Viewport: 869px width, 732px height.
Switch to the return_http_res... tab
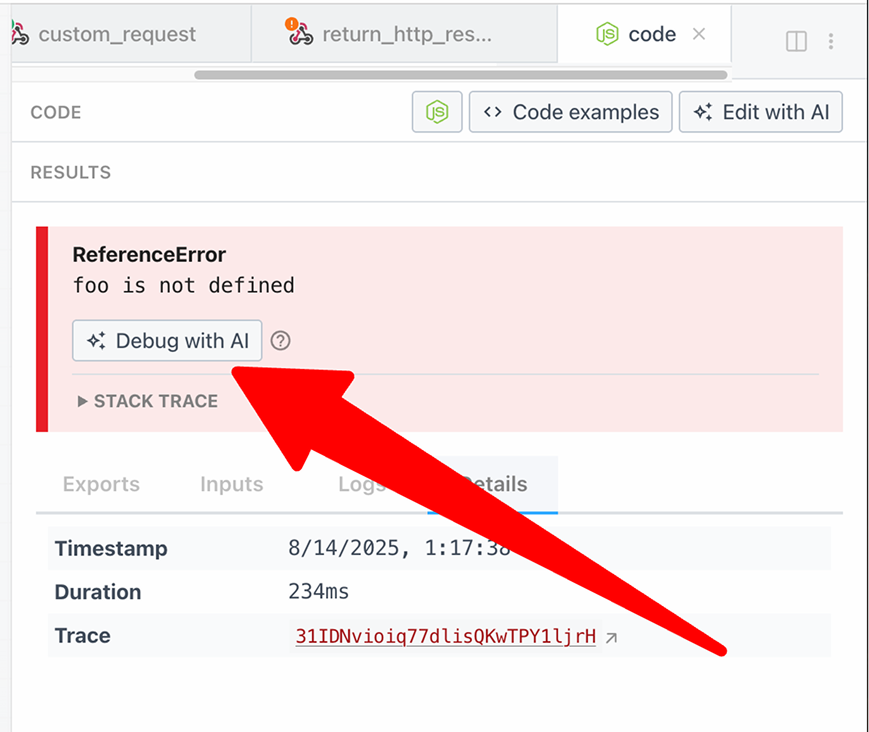coord(404,34)
